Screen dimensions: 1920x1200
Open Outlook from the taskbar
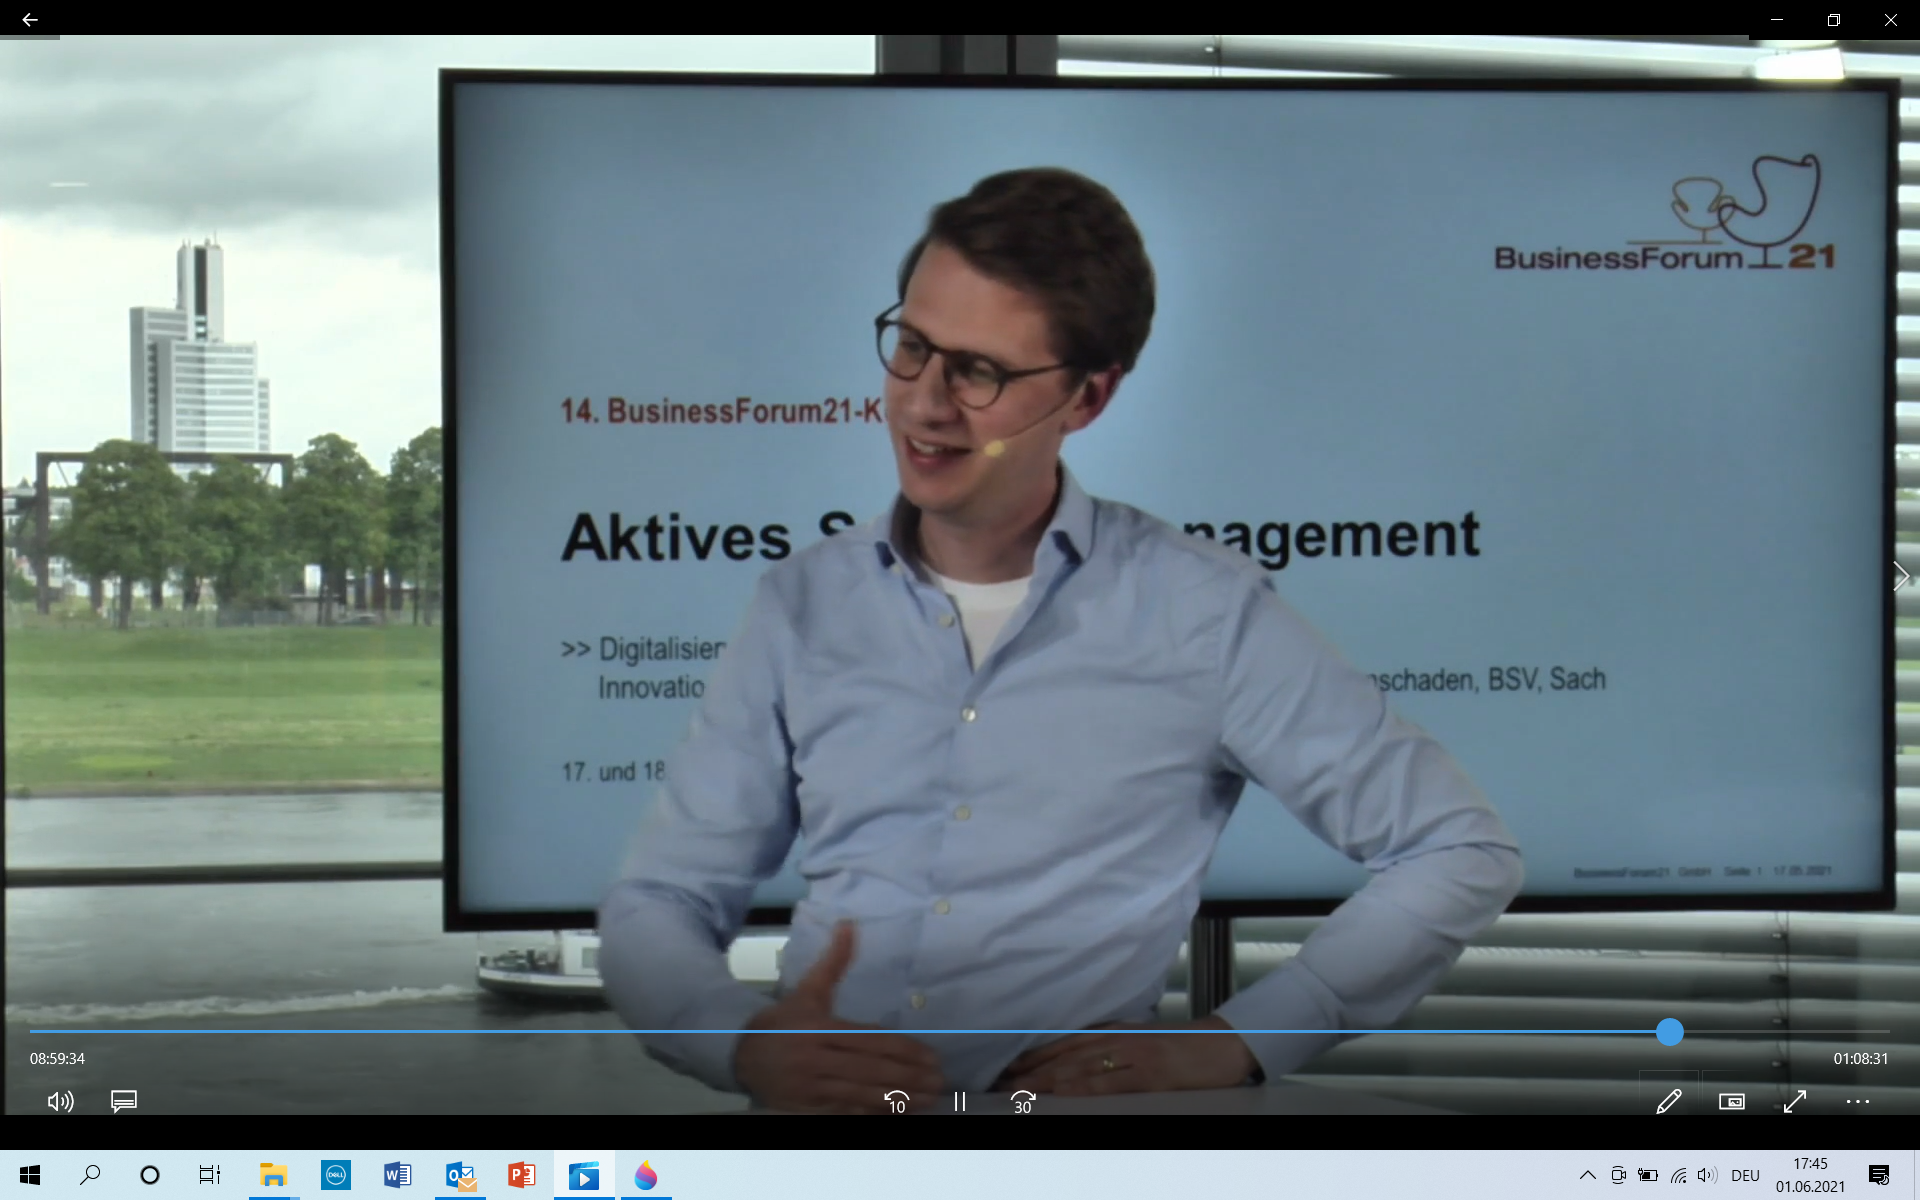click(x=460, y=1175)
